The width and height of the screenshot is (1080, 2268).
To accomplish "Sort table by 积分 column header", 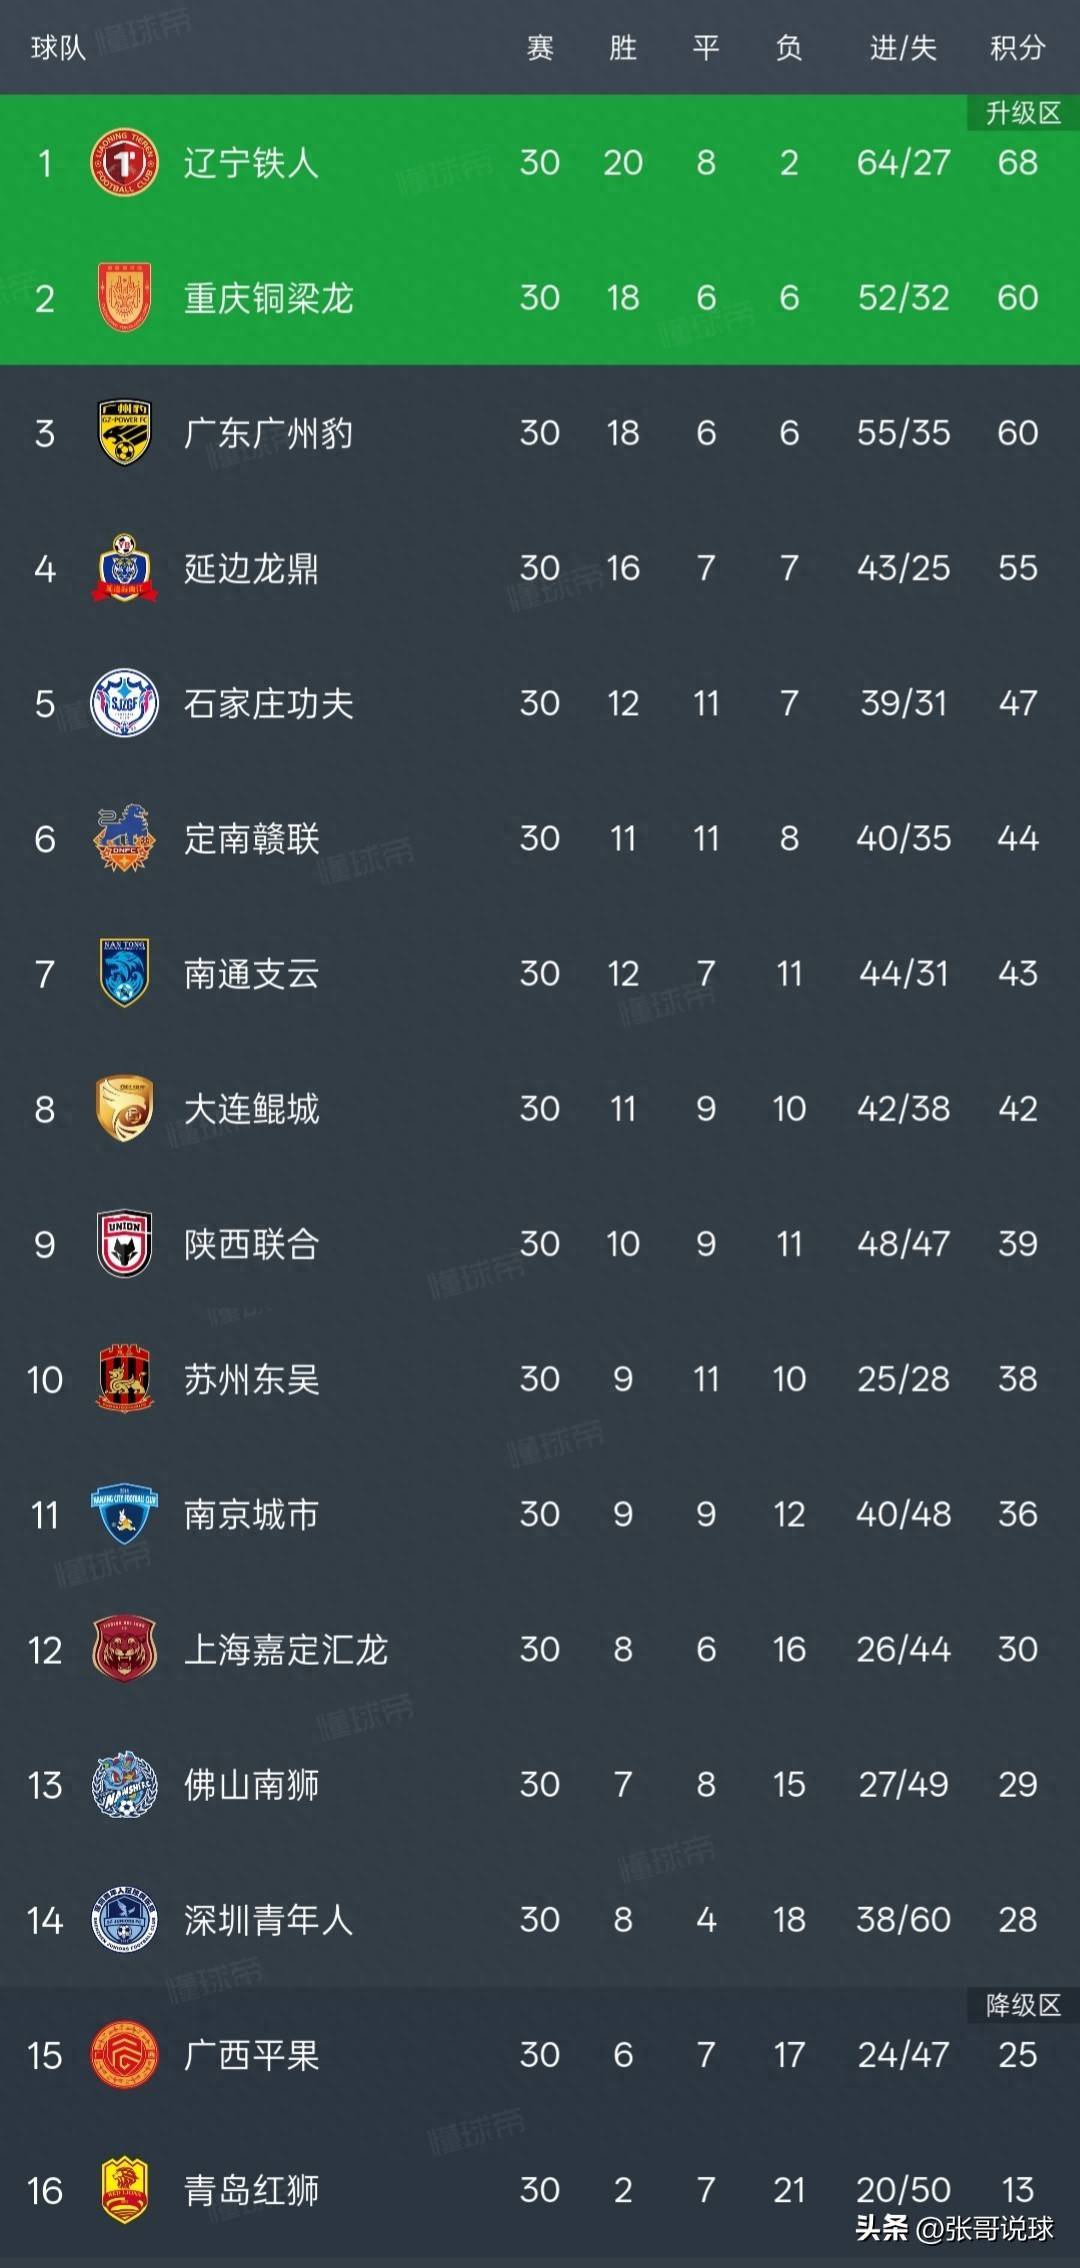I will 1017,47.
